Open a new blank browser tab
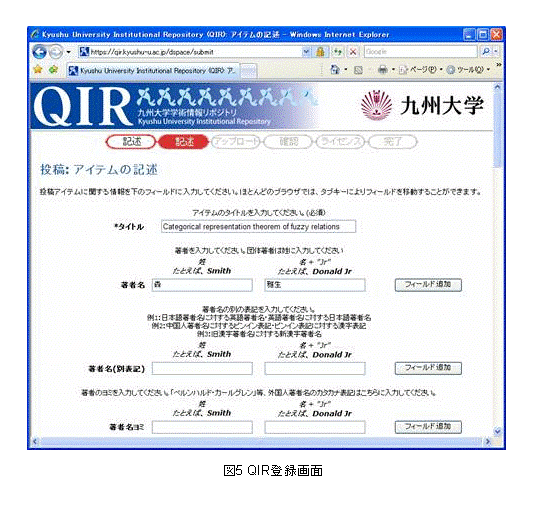The image size is (556, 510). coord(249,71)
